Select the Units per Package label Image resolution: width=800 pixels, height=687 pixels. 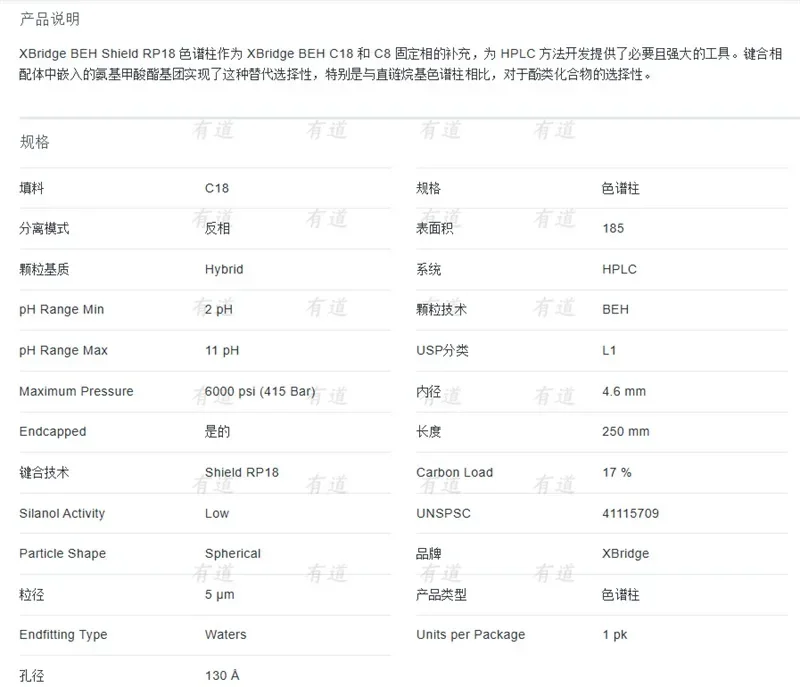tap(470, 635)
